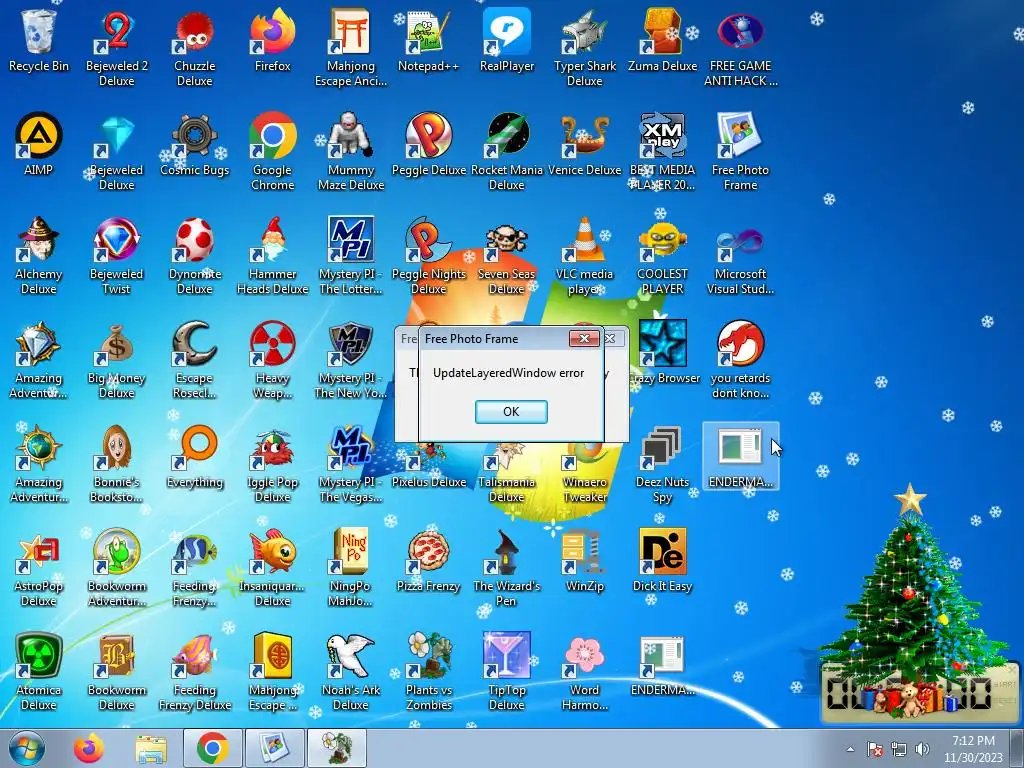Select the Typer Shark Deluxe icon
The width and height of the screenshot is (1024, 768).
click(584, 47)
